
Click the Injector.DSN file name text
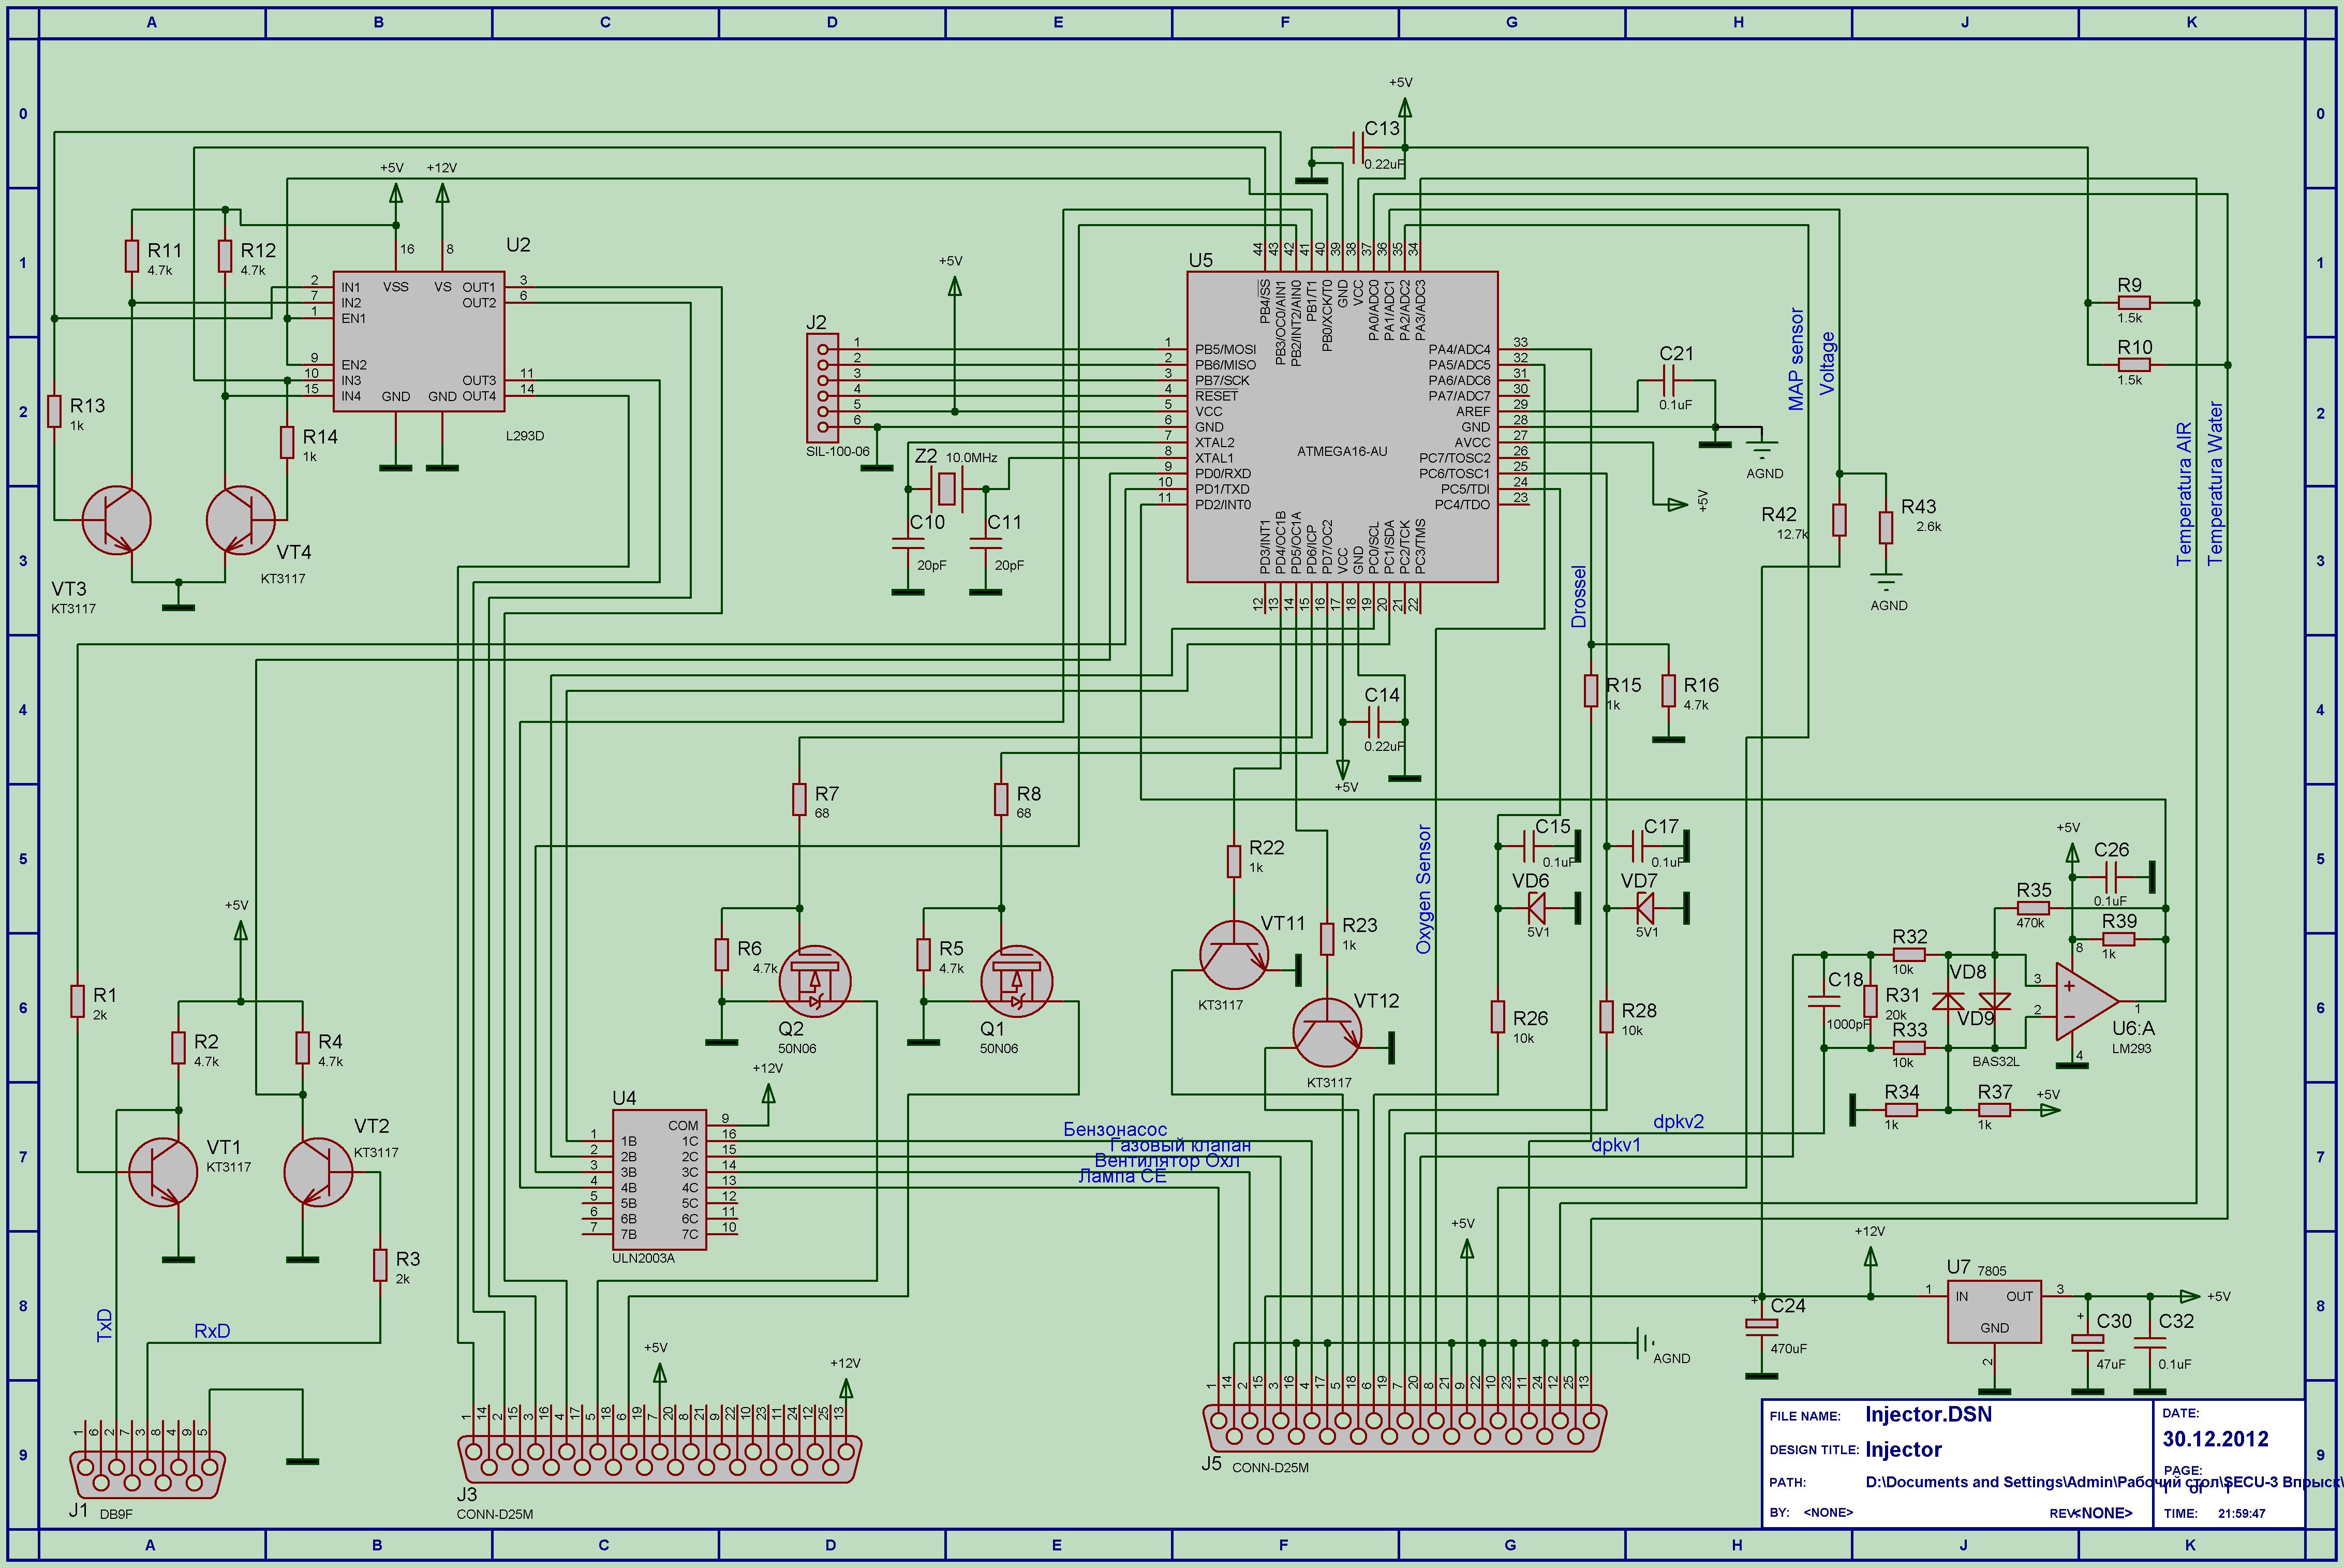tap(1928, 1414)
